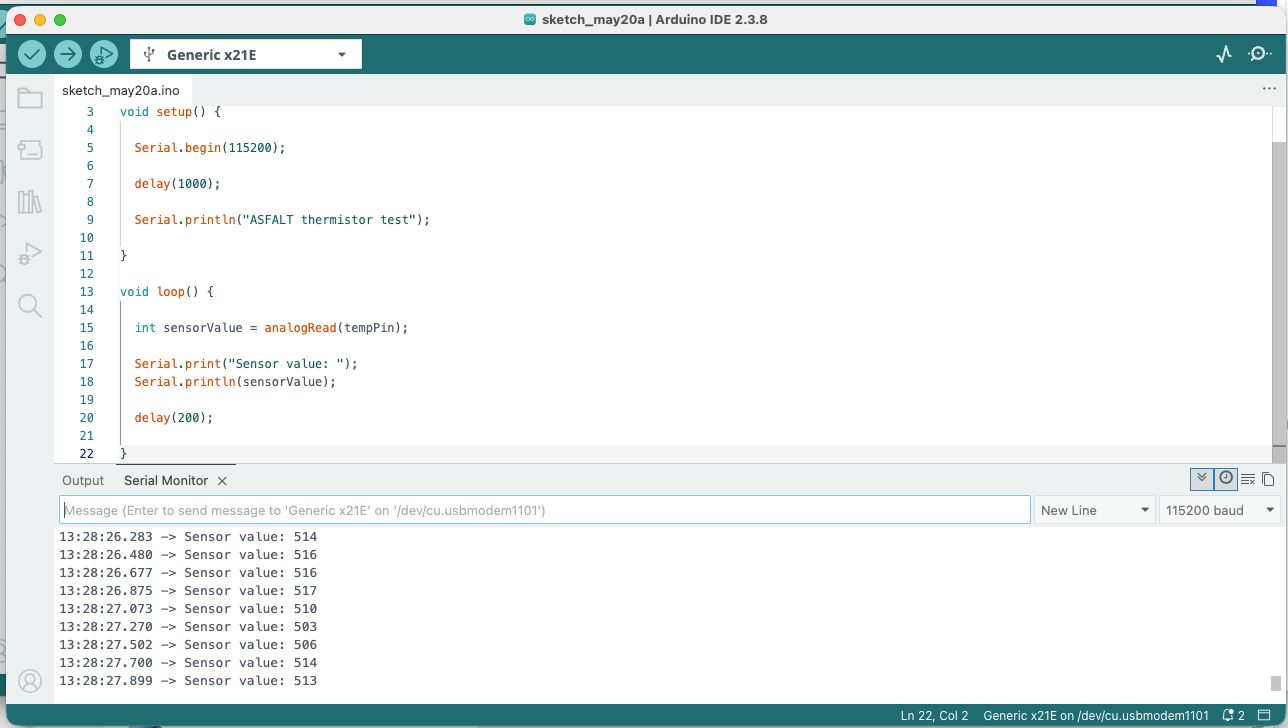Click the void loop() line
Image resolution: width=1288 pixels, height=728 pixels.
167,292
